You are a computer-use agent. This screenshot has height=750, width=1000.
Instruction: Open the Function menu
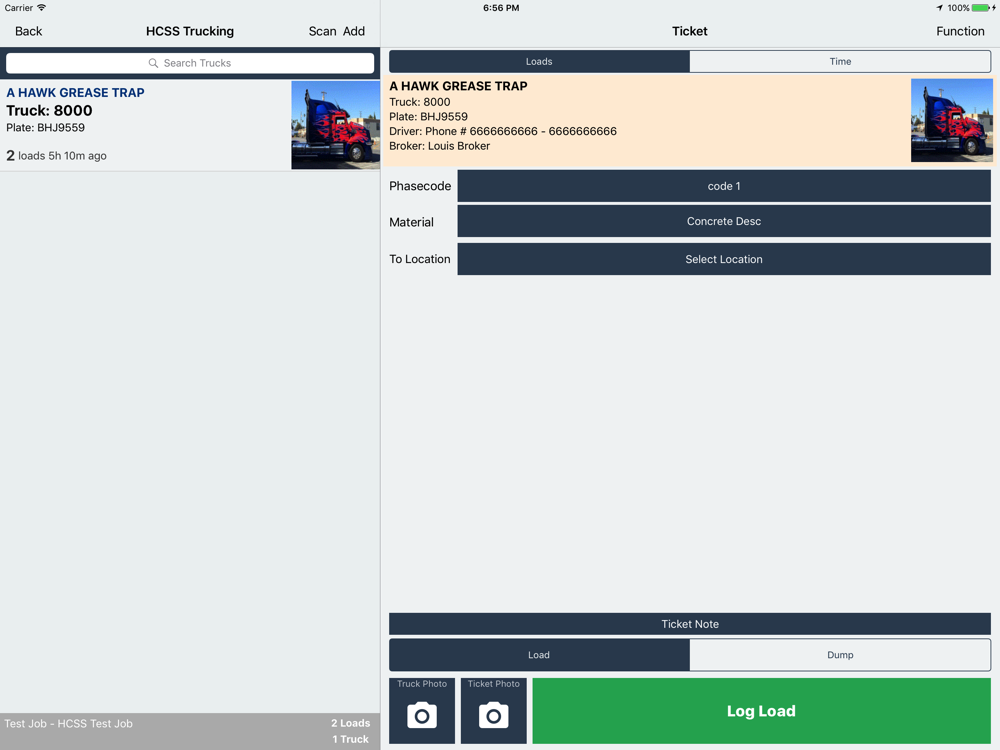[x=960, y=31]
